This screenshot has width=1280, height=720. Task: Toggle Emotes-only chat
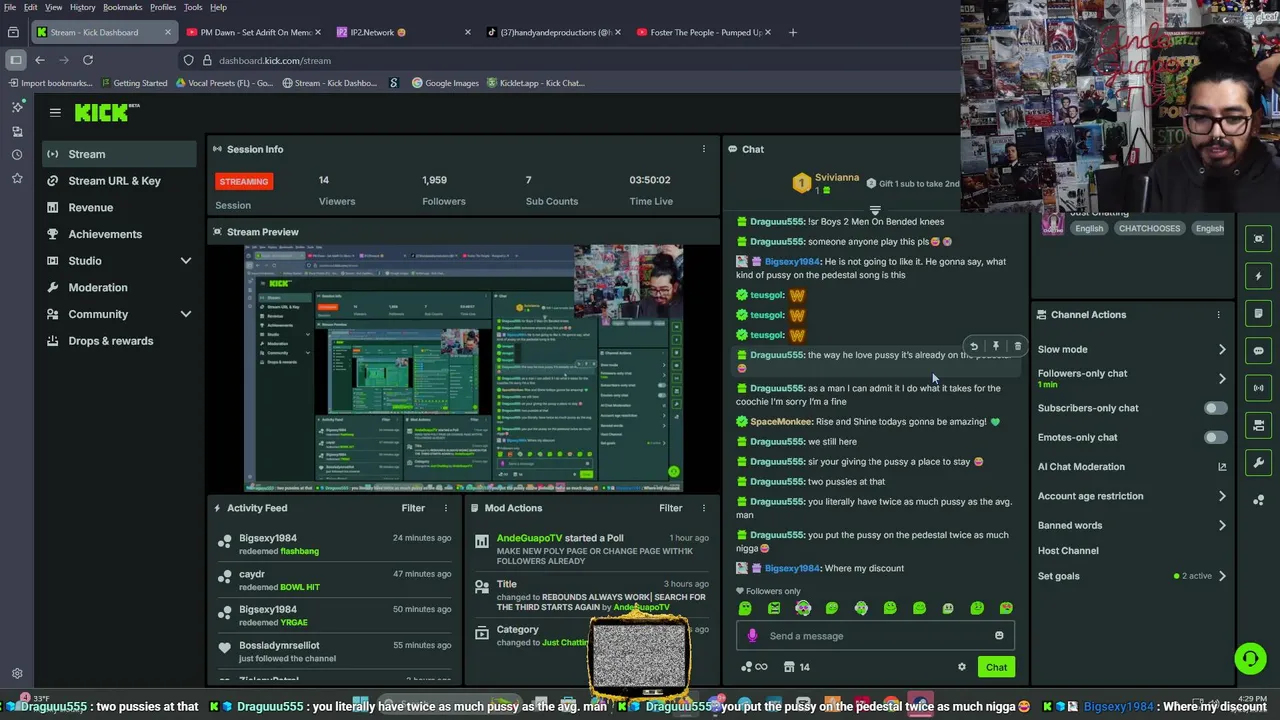click(1215, 437)
